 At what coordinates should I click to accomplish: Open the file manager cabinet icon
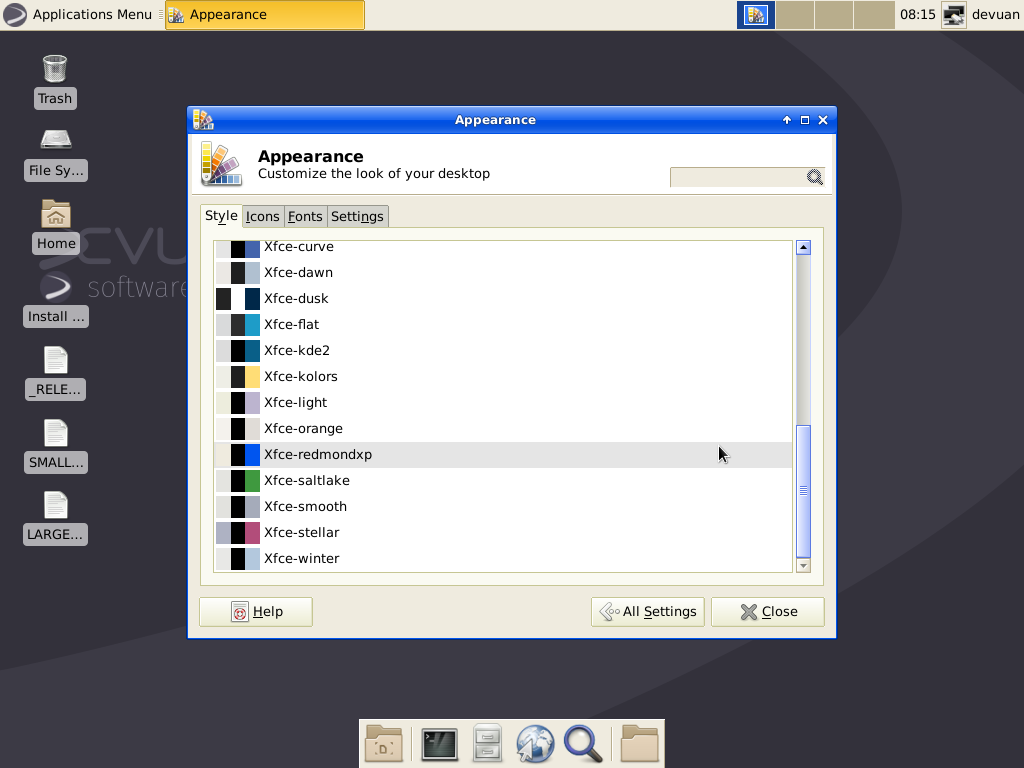pyautogui.click(x=487, y=743)
